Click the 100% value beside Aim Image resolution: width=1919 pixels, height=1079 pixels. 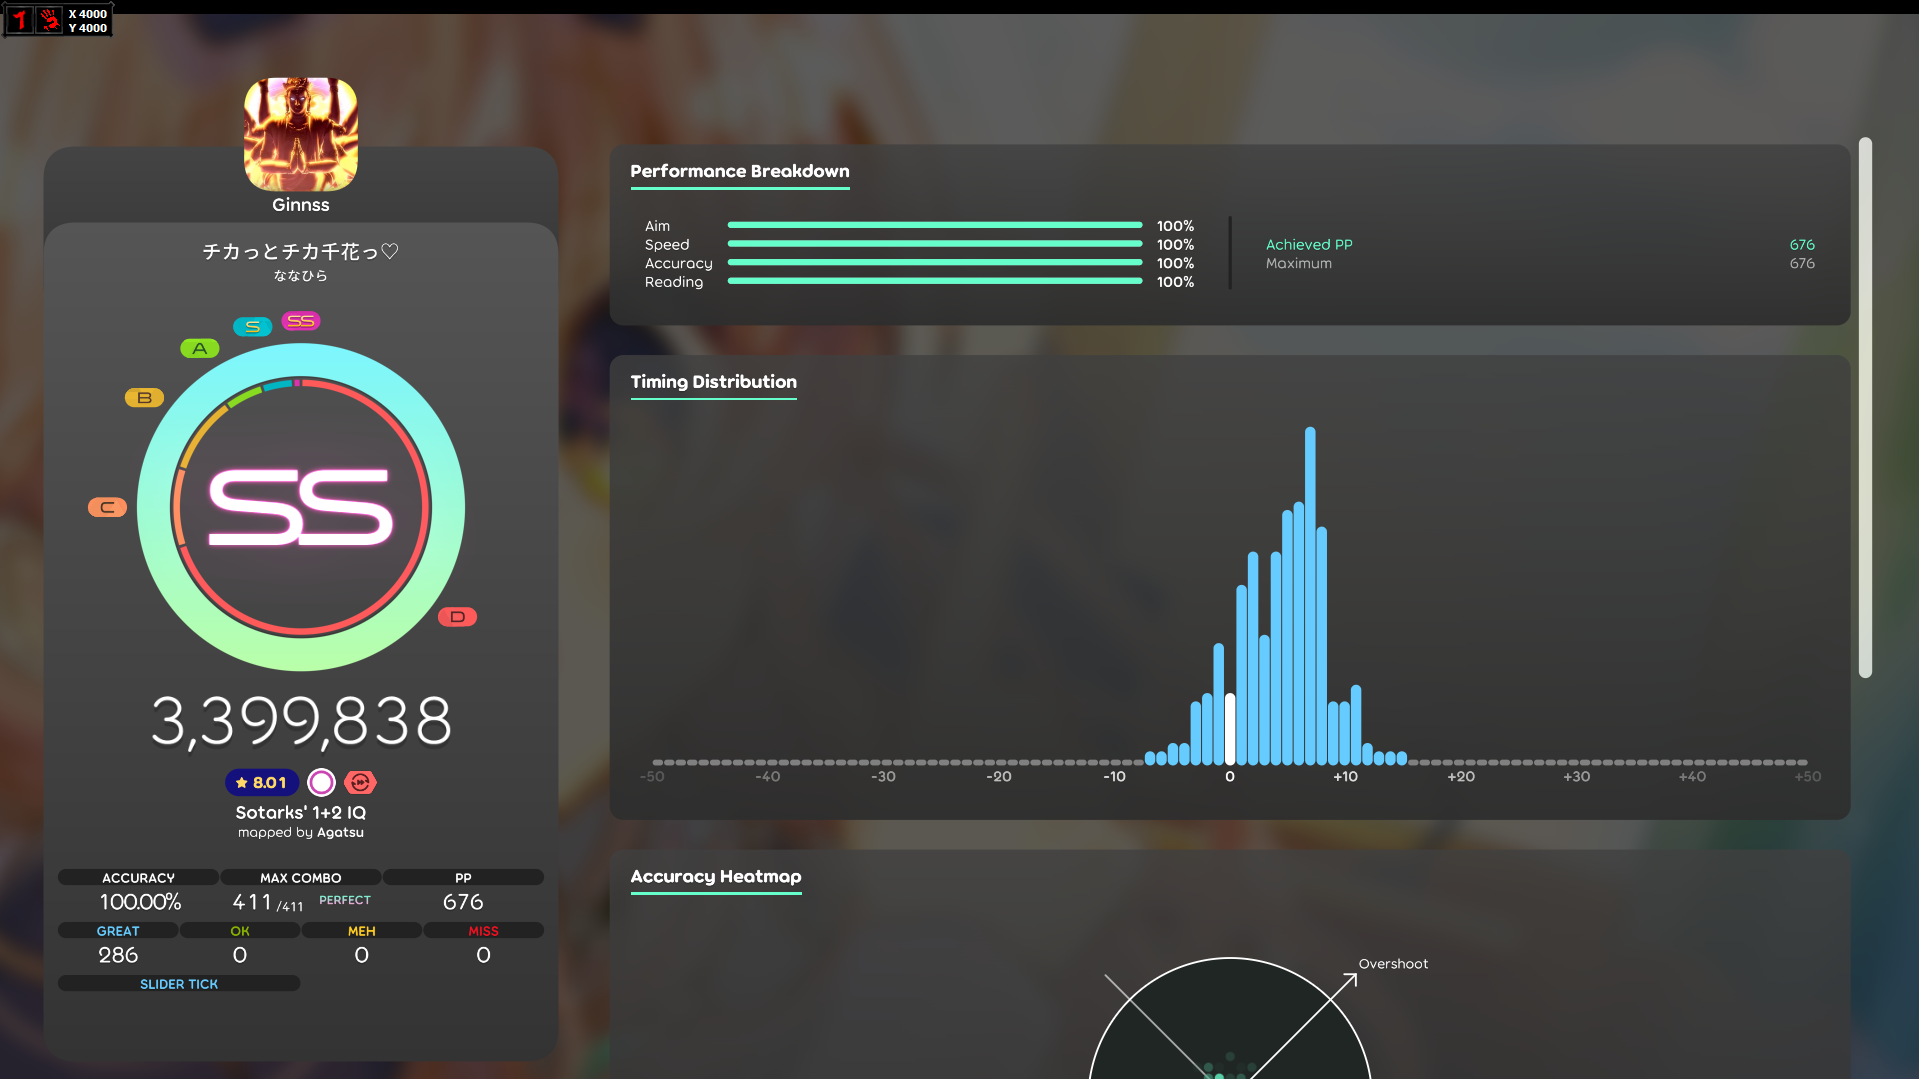pyautogui.click(x=1175, y=226)
